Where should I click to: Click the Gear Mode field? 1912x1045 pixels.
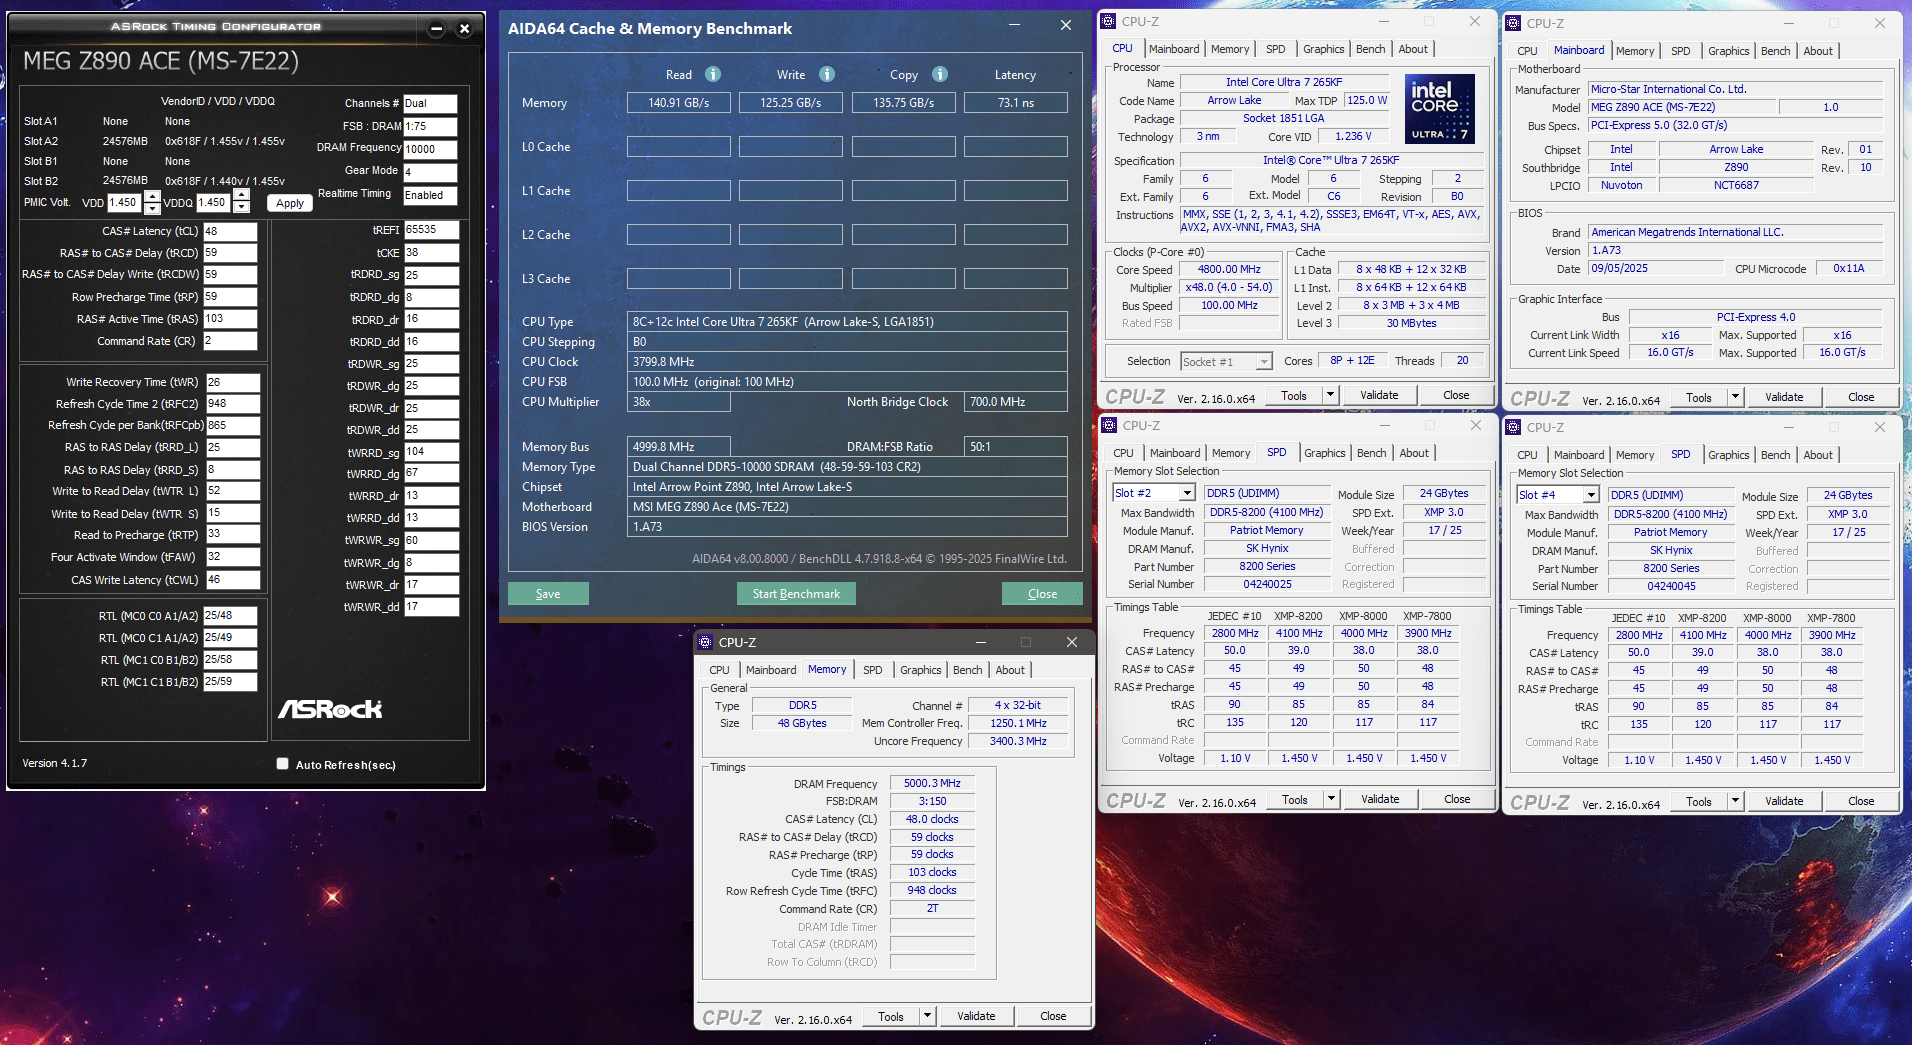click(430, 172)
